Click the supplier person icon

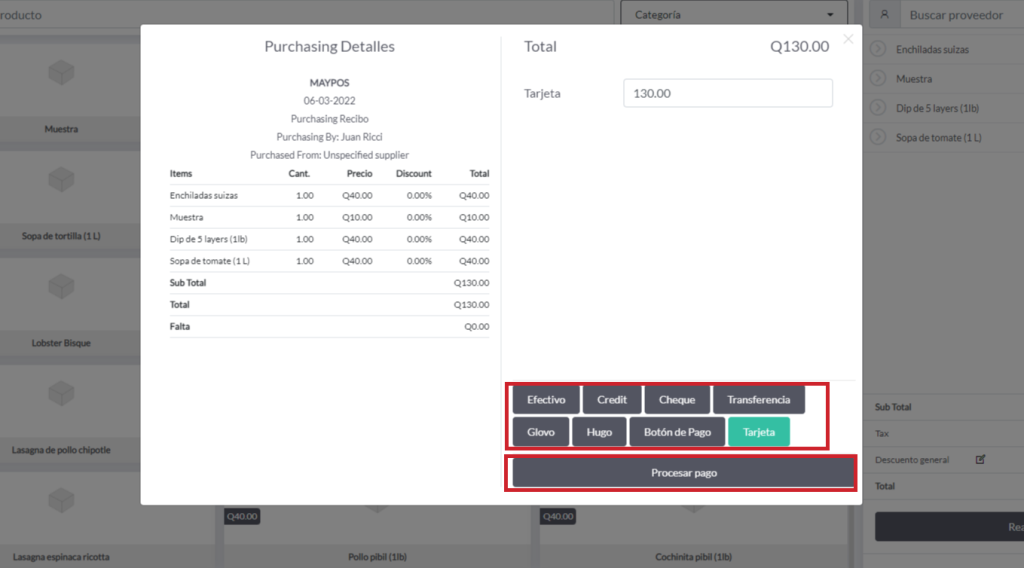(884, 15)
